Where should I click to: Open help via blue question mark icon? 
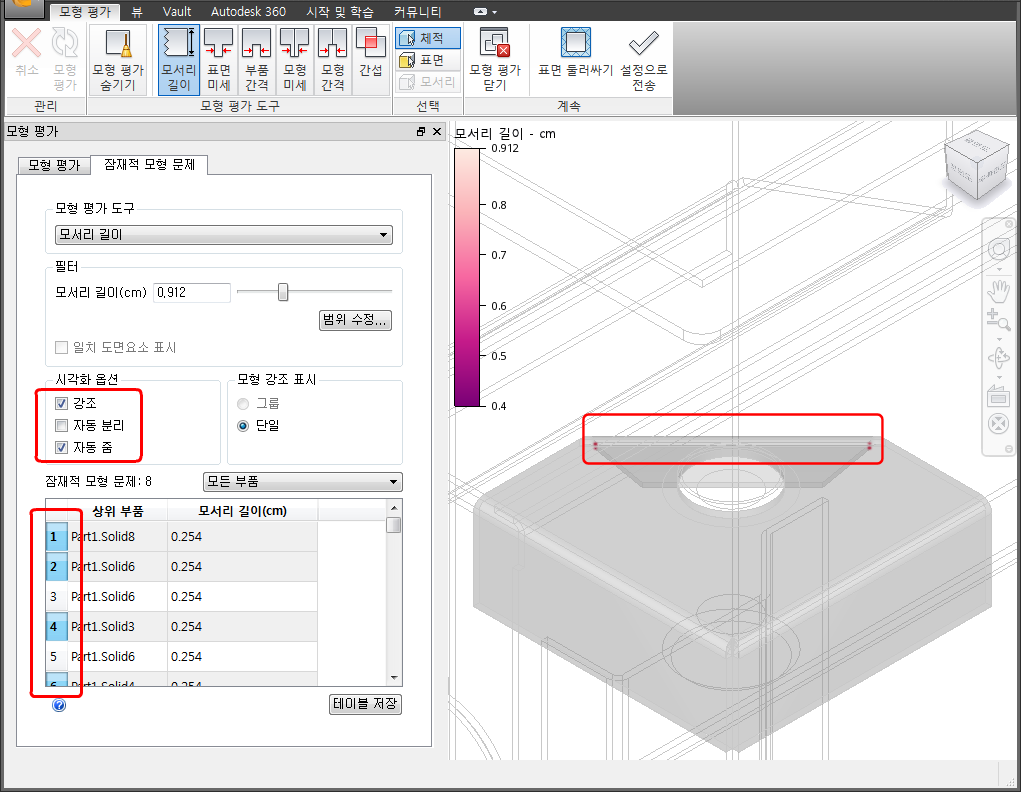click(59, 705)
